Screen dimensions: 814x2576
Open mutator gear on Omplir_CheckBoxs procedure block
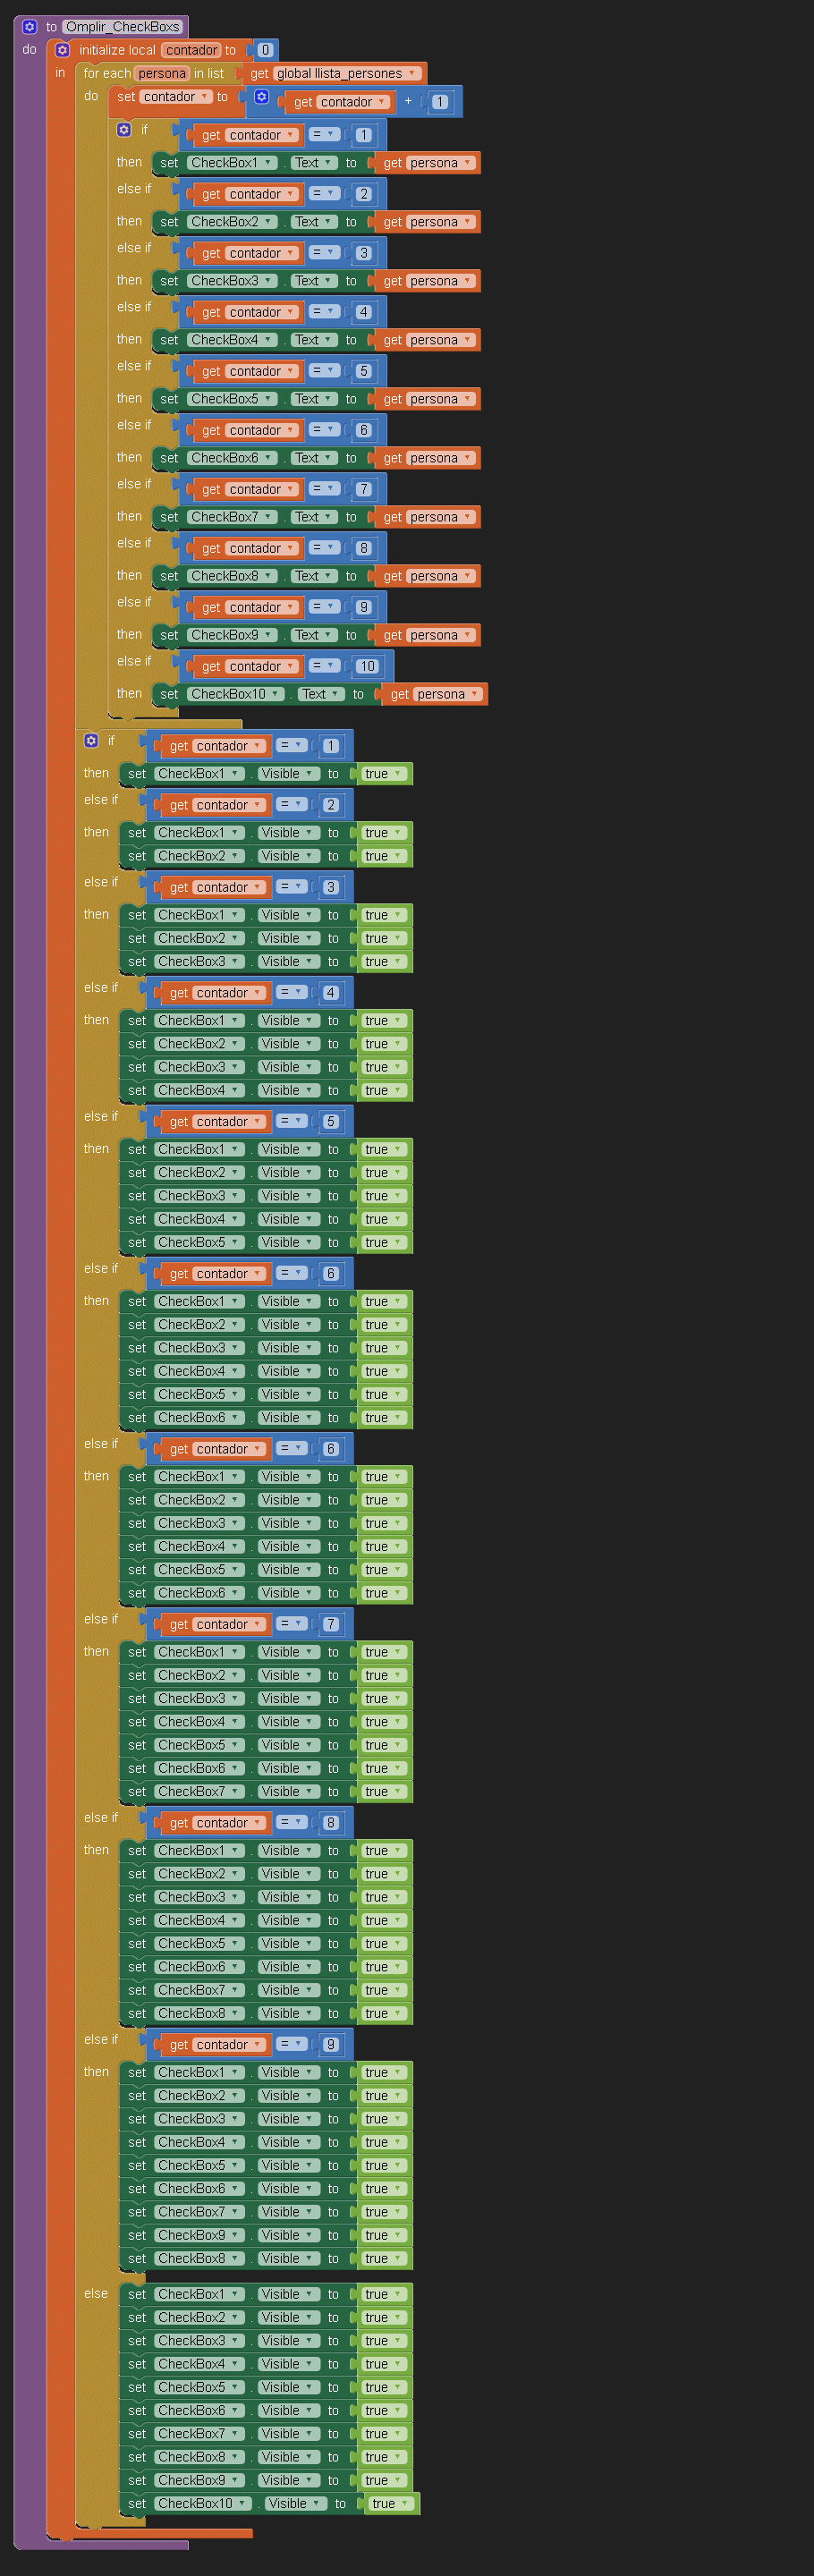pyautogui.click(x=29, y=27)
